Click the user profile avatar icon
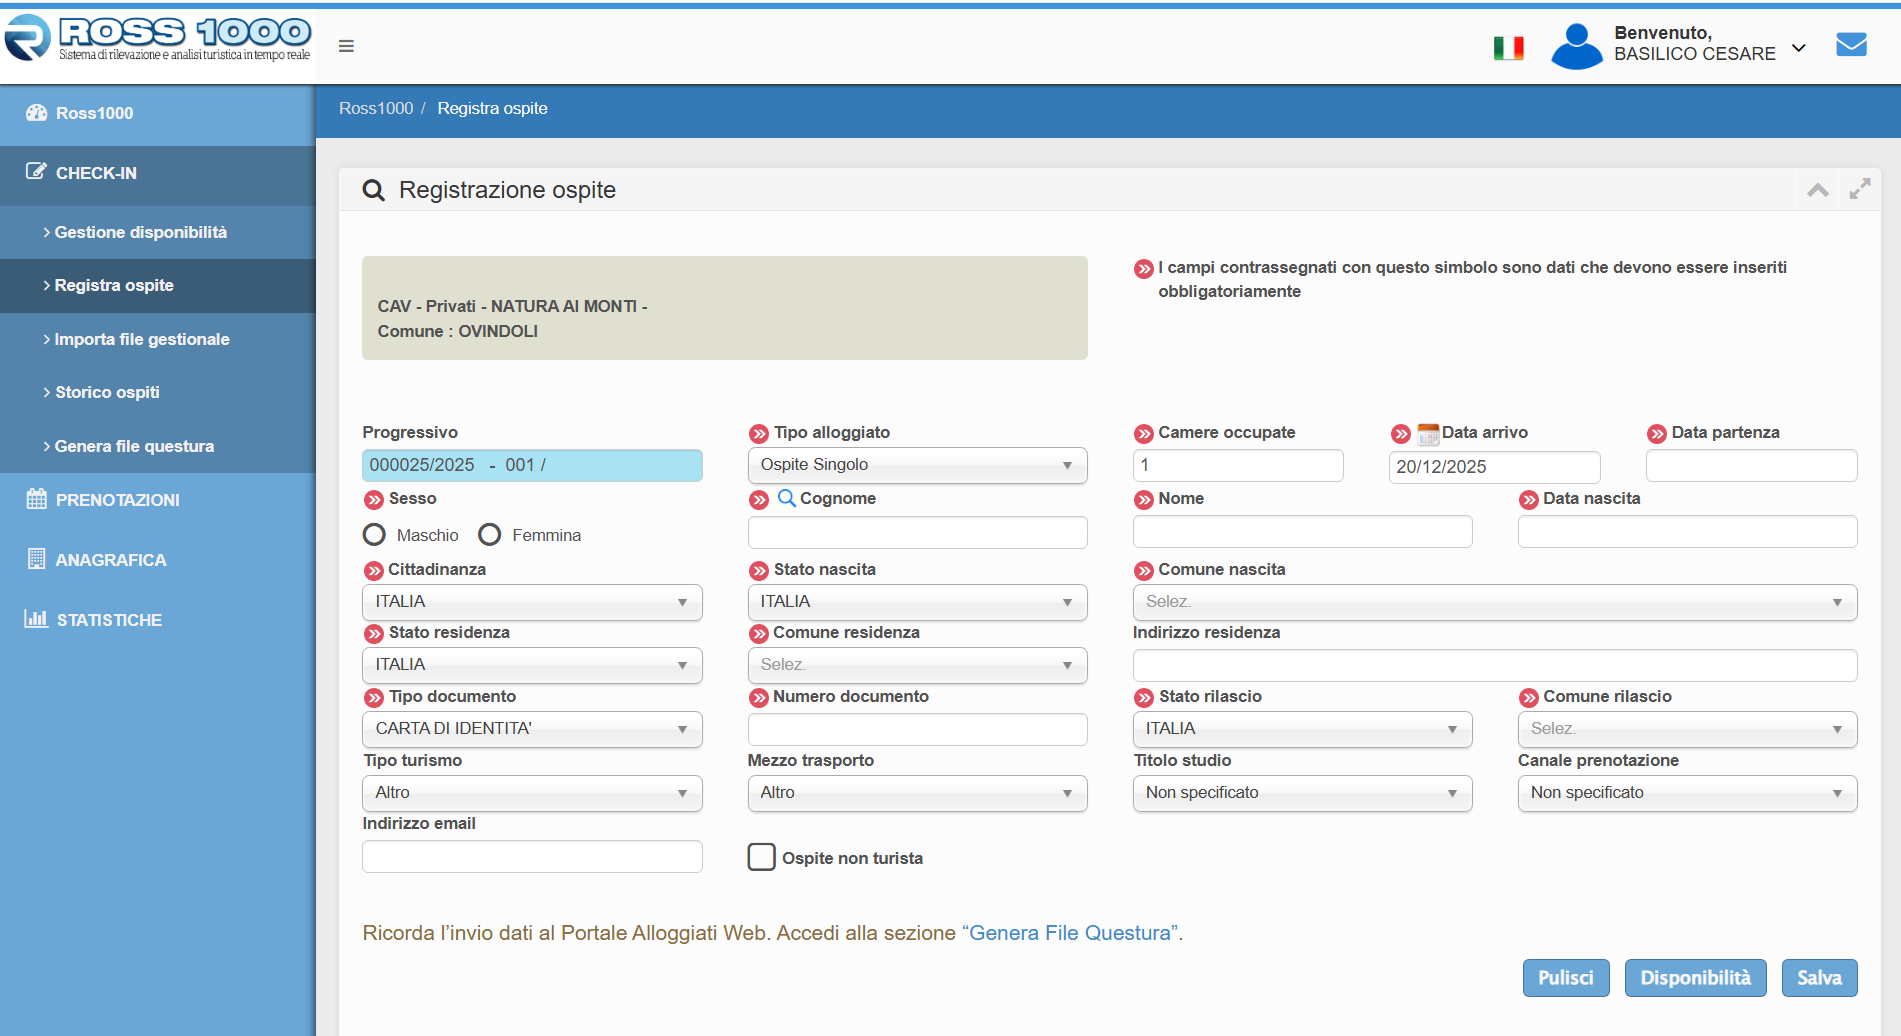 (1576, 46)
